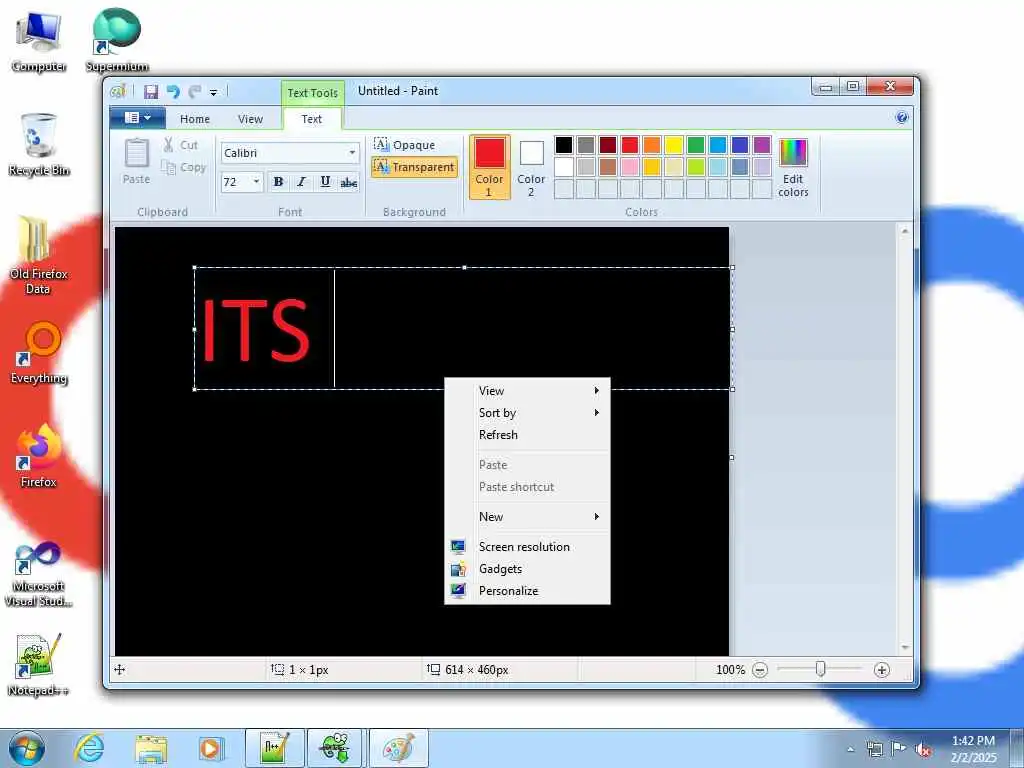
Task: Click the network tray icon
Action: click(874, 749)
